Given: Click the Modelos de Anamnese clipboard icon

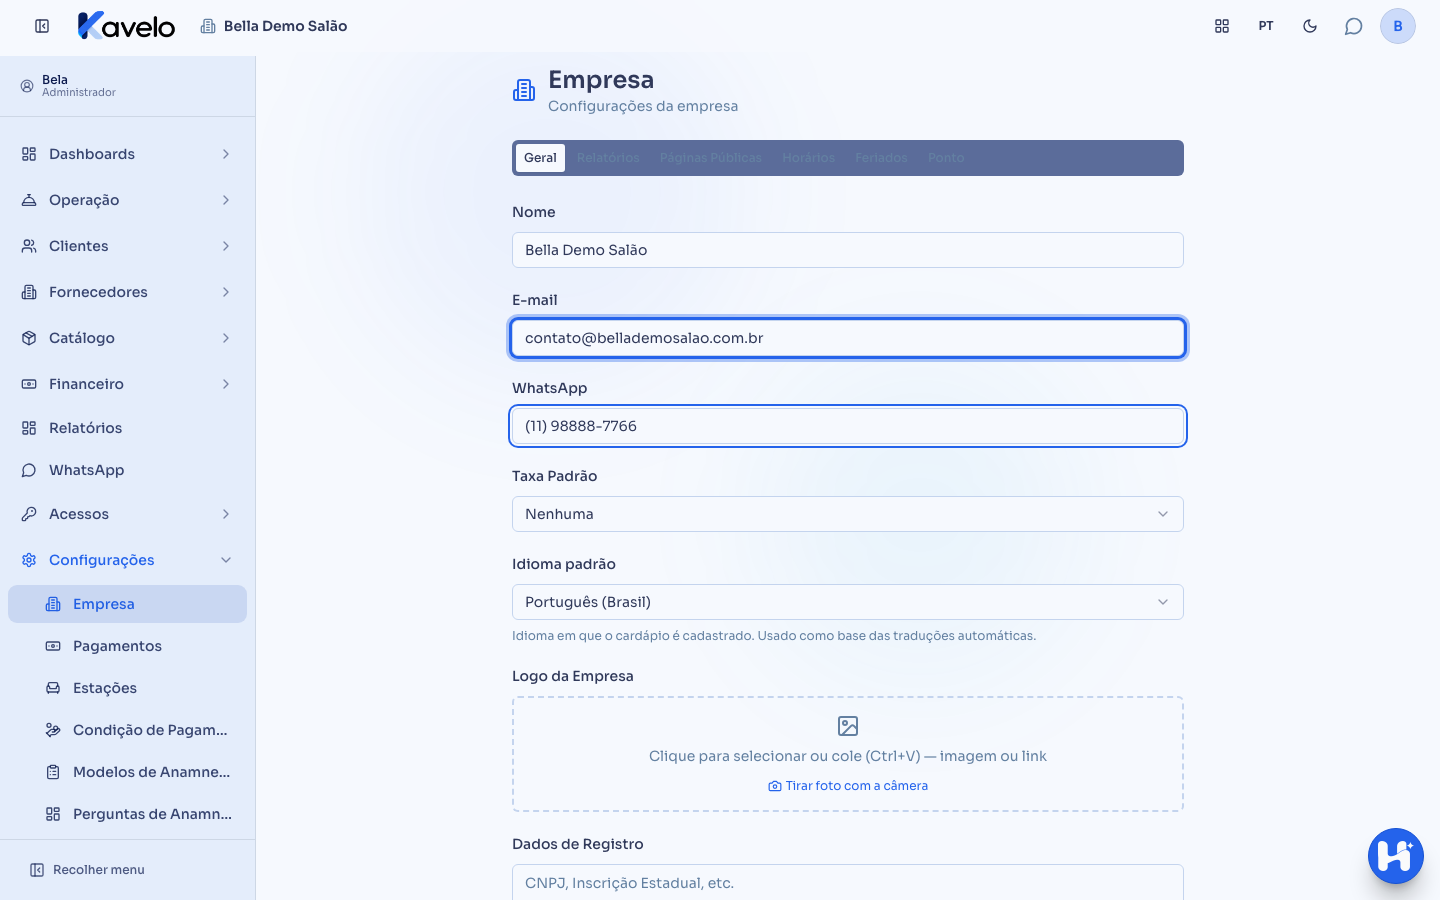Looking at the screenshot, I should click(x=53, y=772).
